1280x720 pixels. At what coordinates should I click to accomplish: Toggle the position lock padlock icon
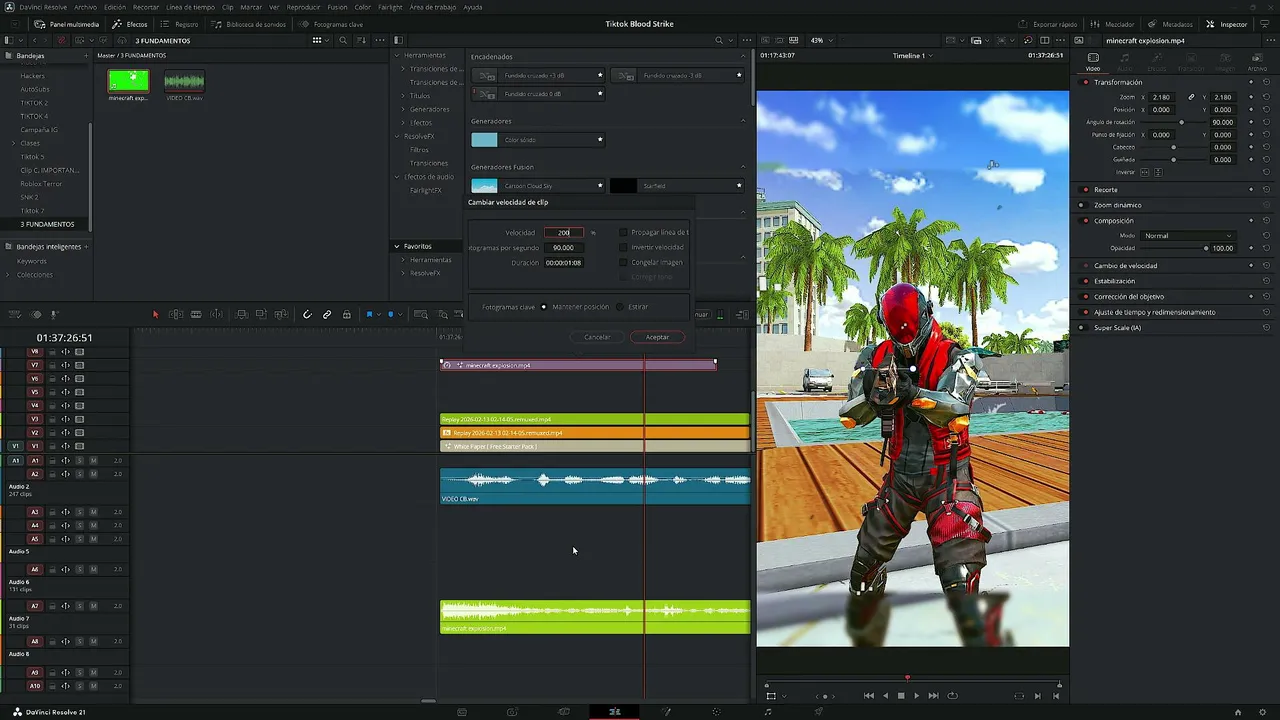(x=347, y=314)
